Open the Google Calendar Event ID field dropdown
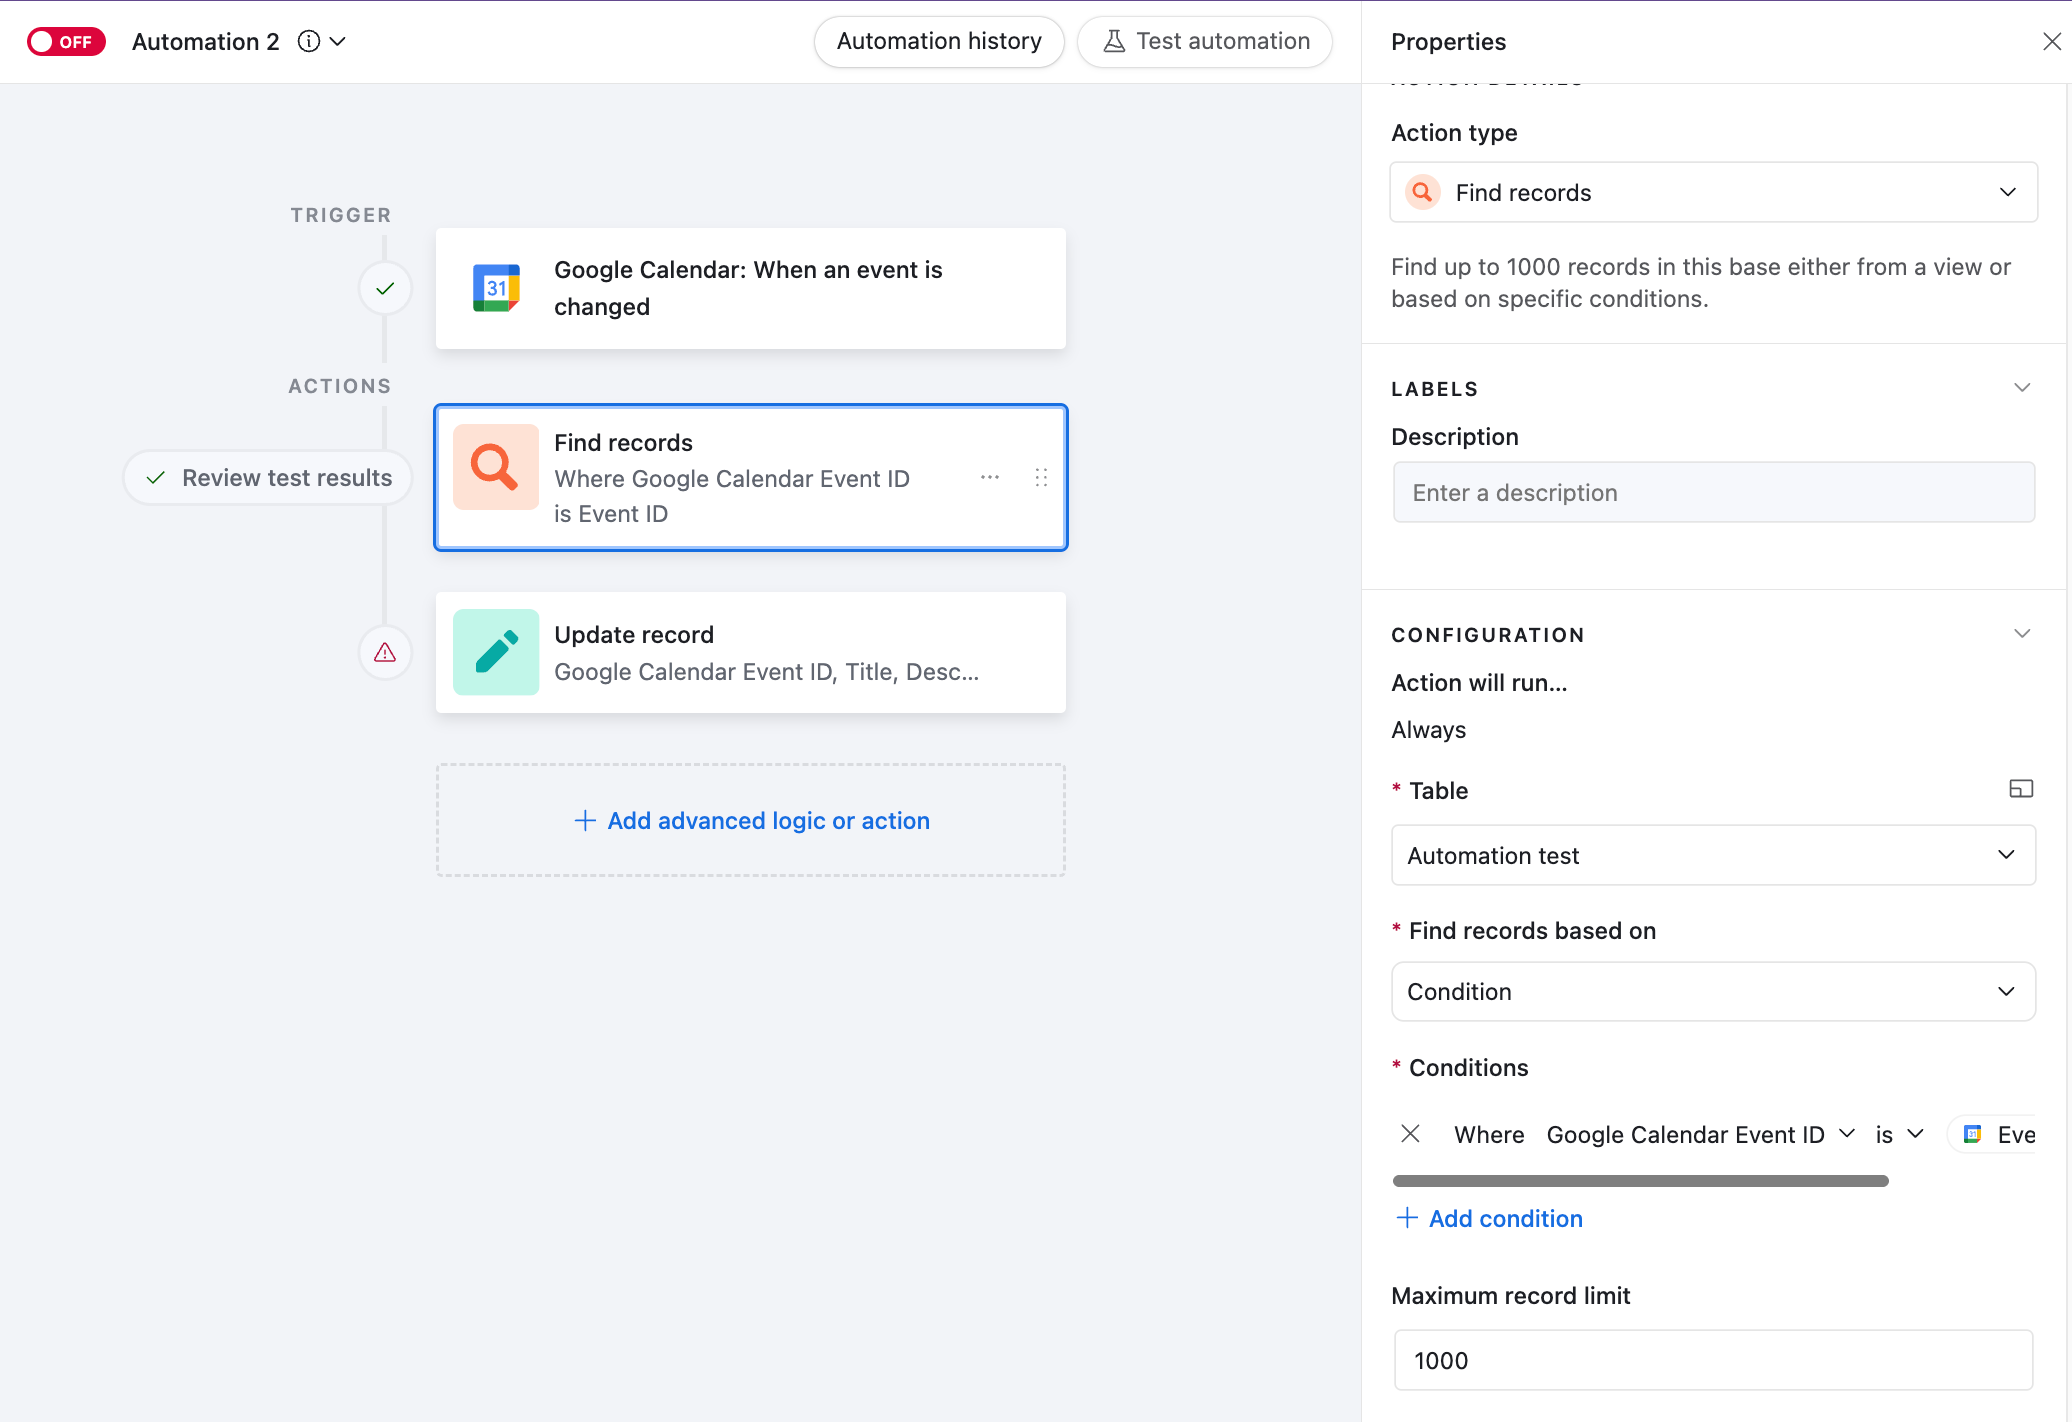Viewport: 2072px width, 1422px height. [x=1701, y=1134]
